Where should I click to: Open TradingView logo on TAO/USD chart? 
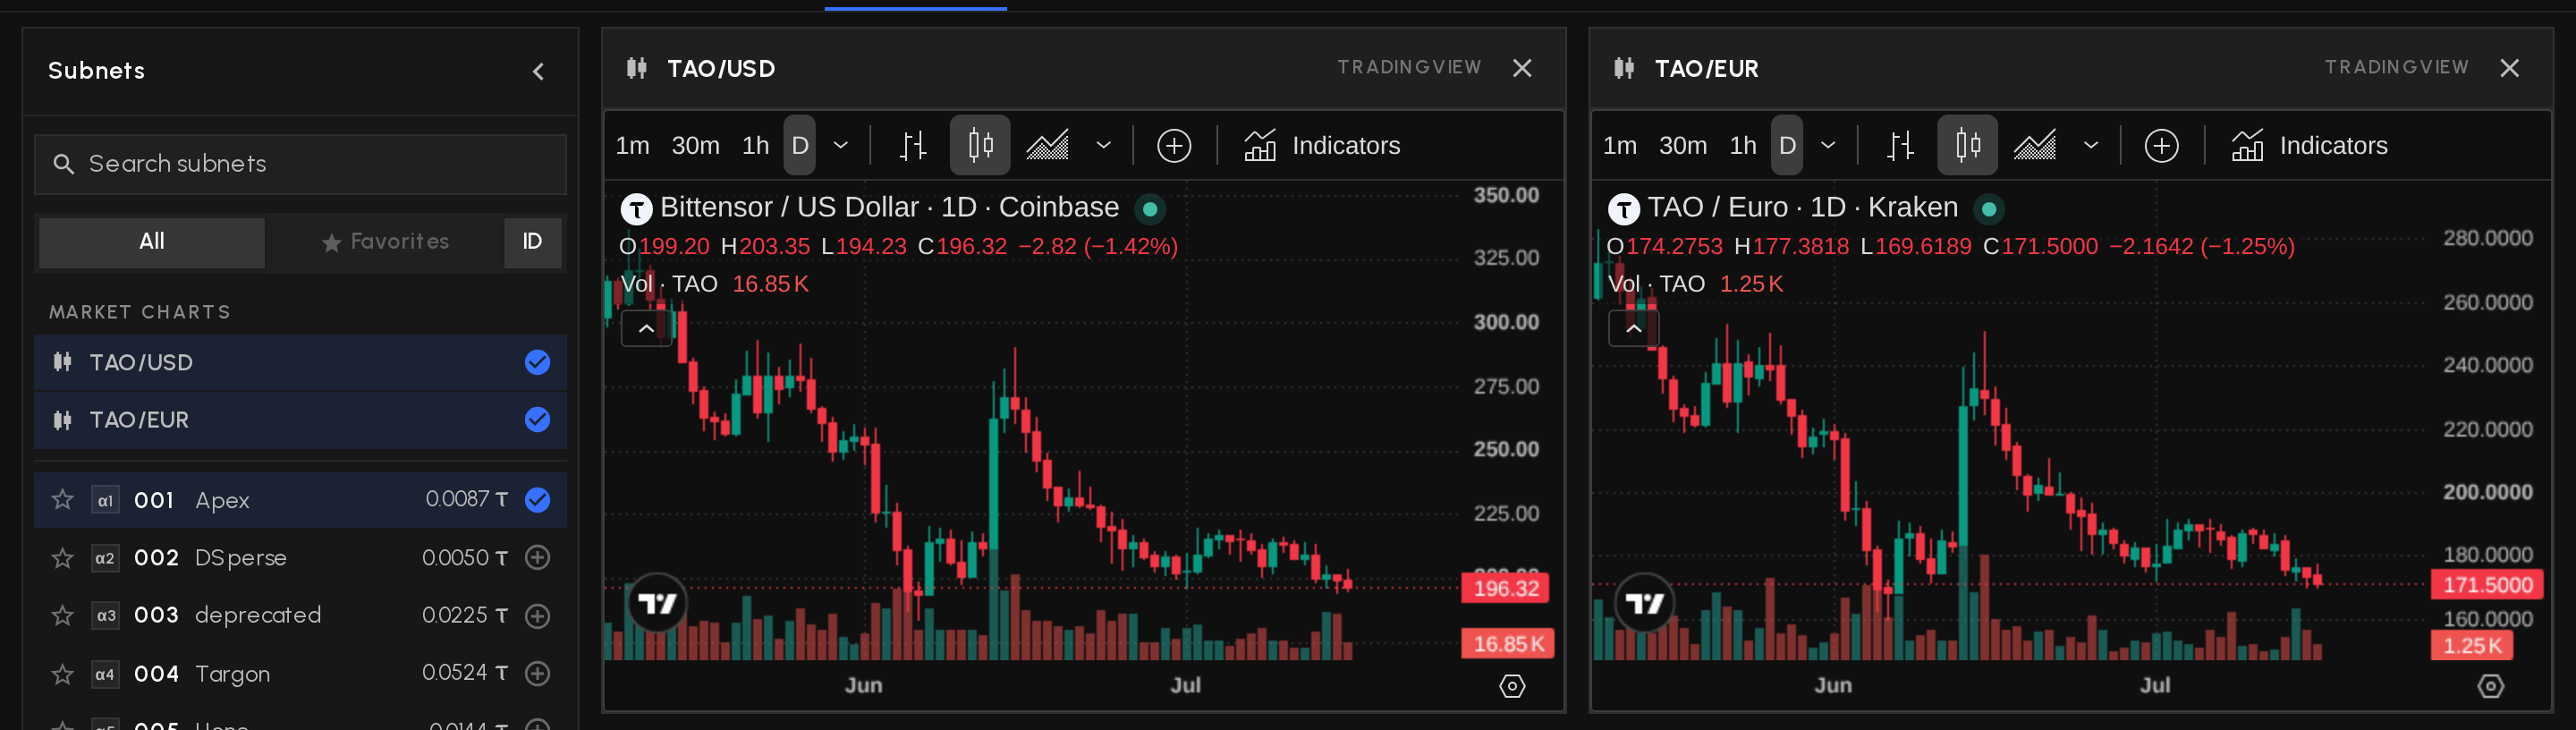[x=656, y=603]
